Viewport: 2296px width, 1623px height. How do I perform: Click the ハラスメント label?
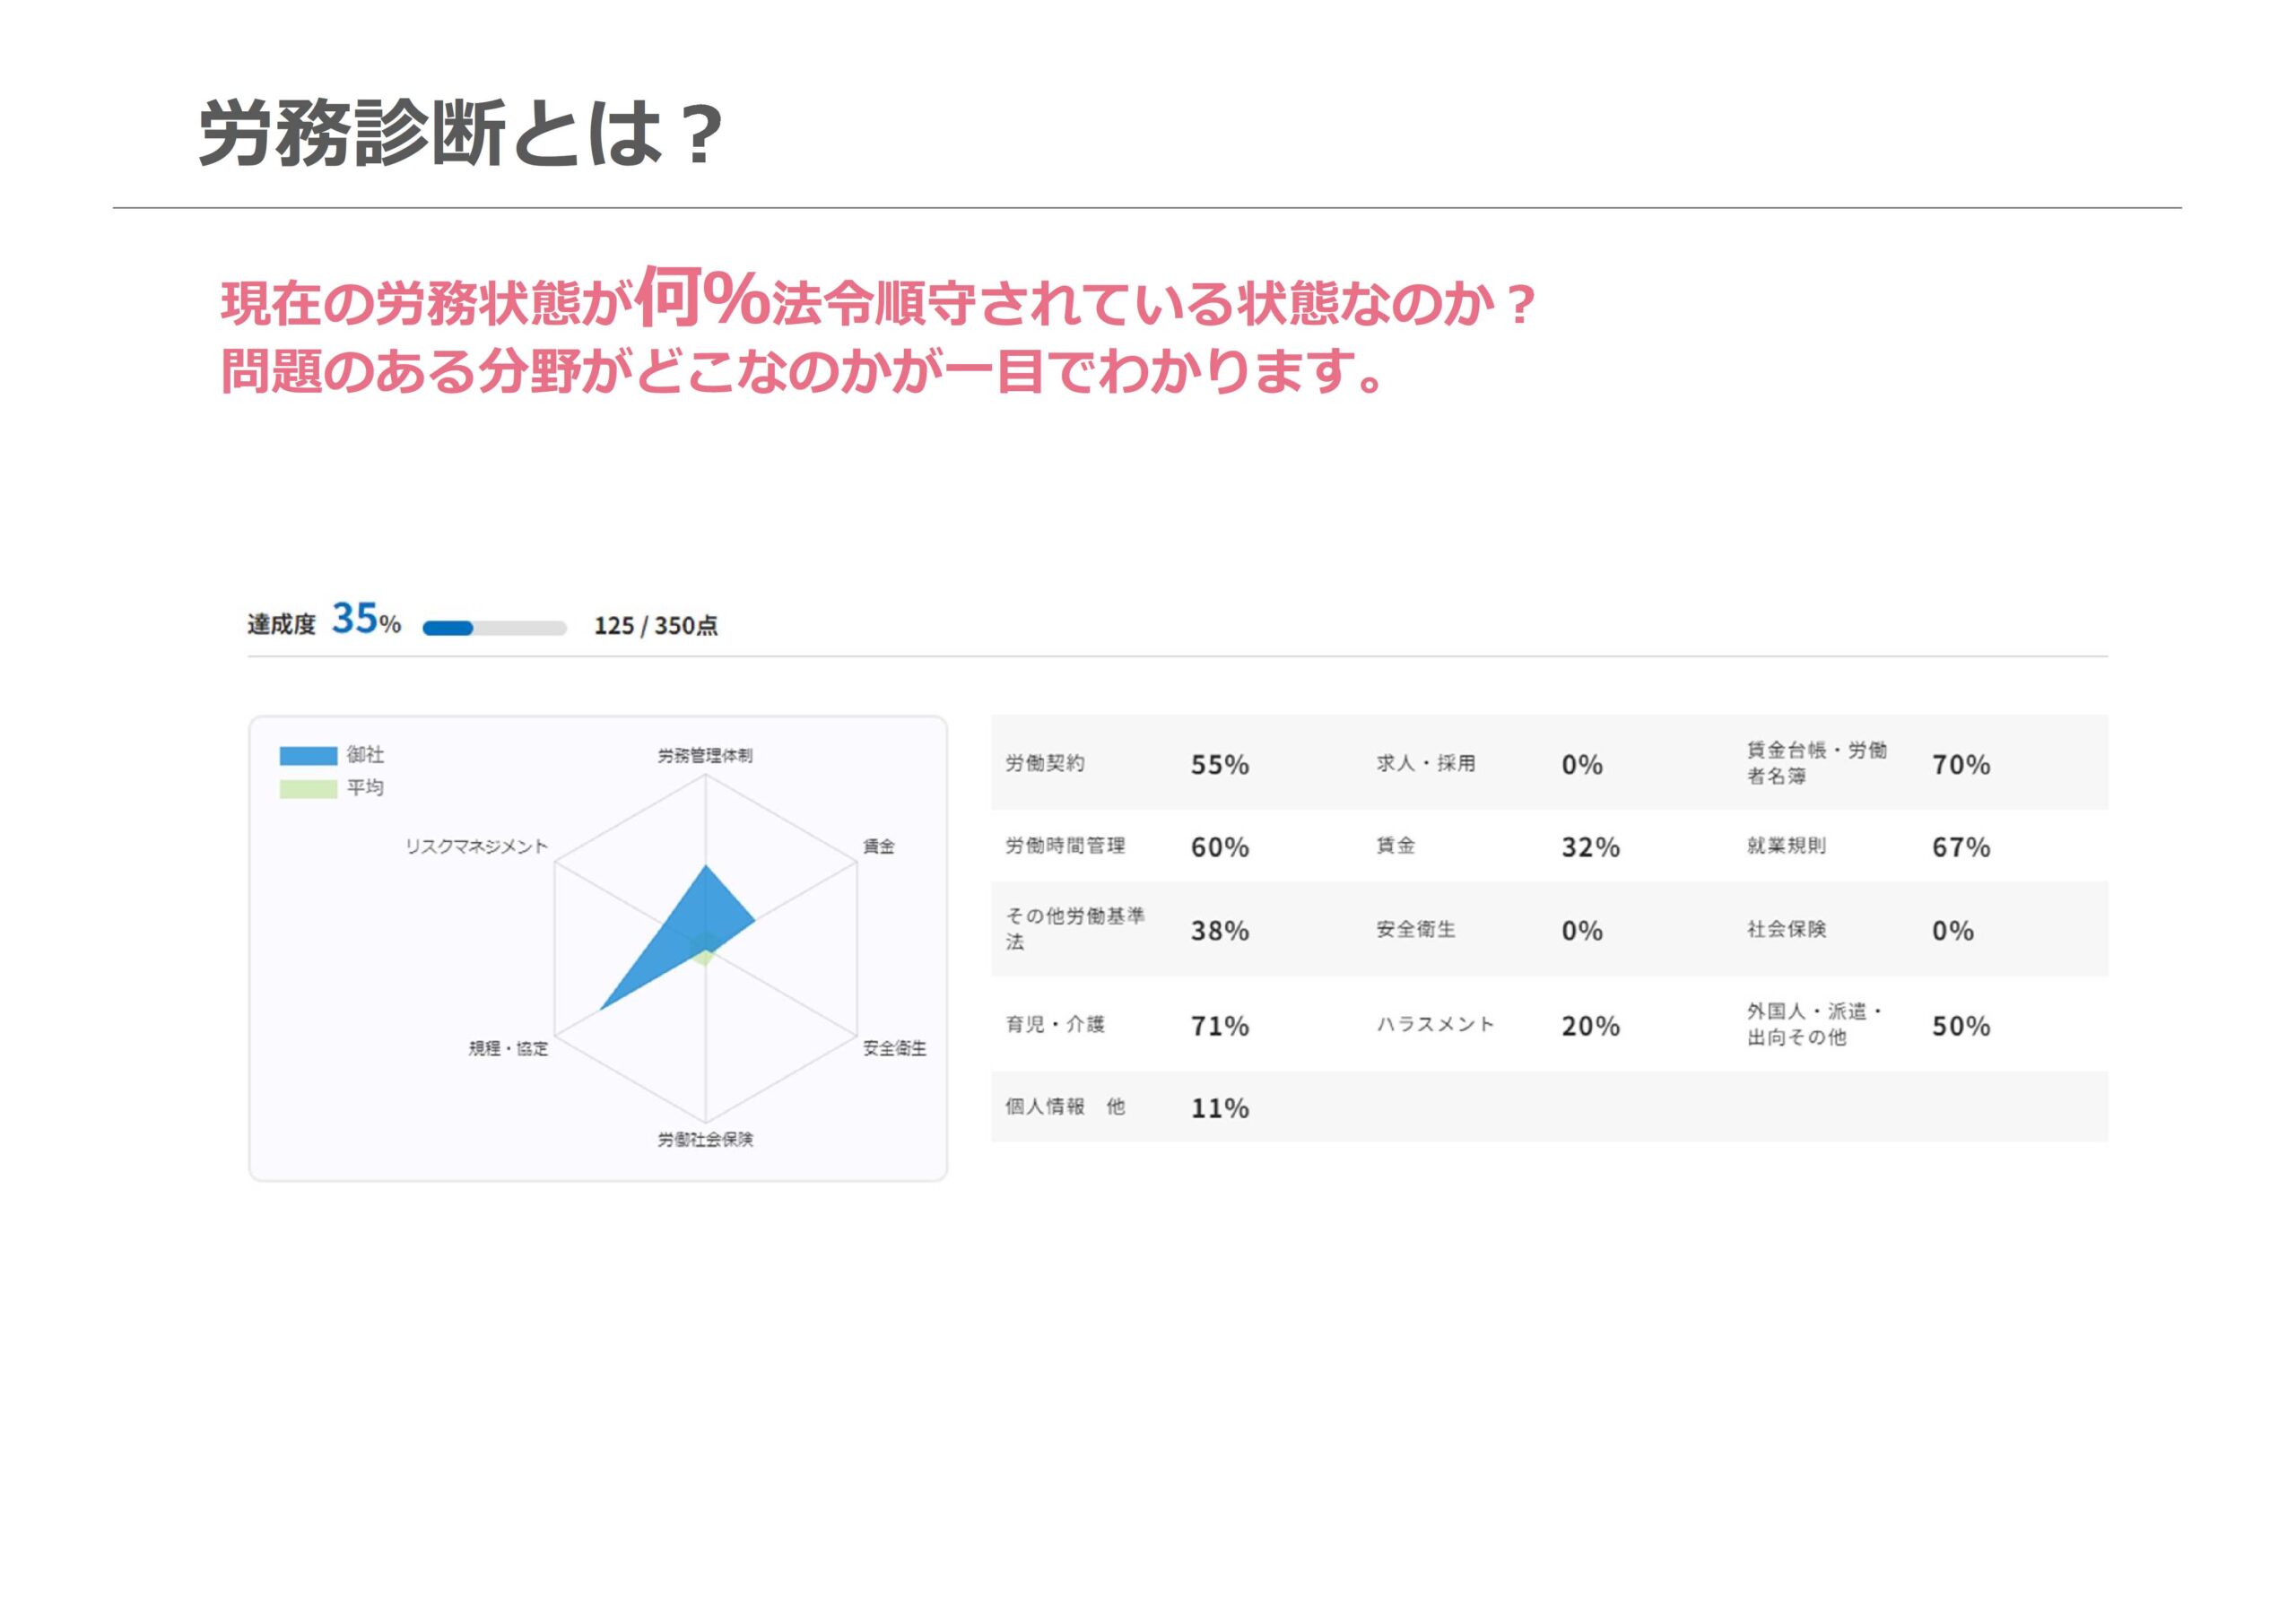[x=1435, y=1024]
